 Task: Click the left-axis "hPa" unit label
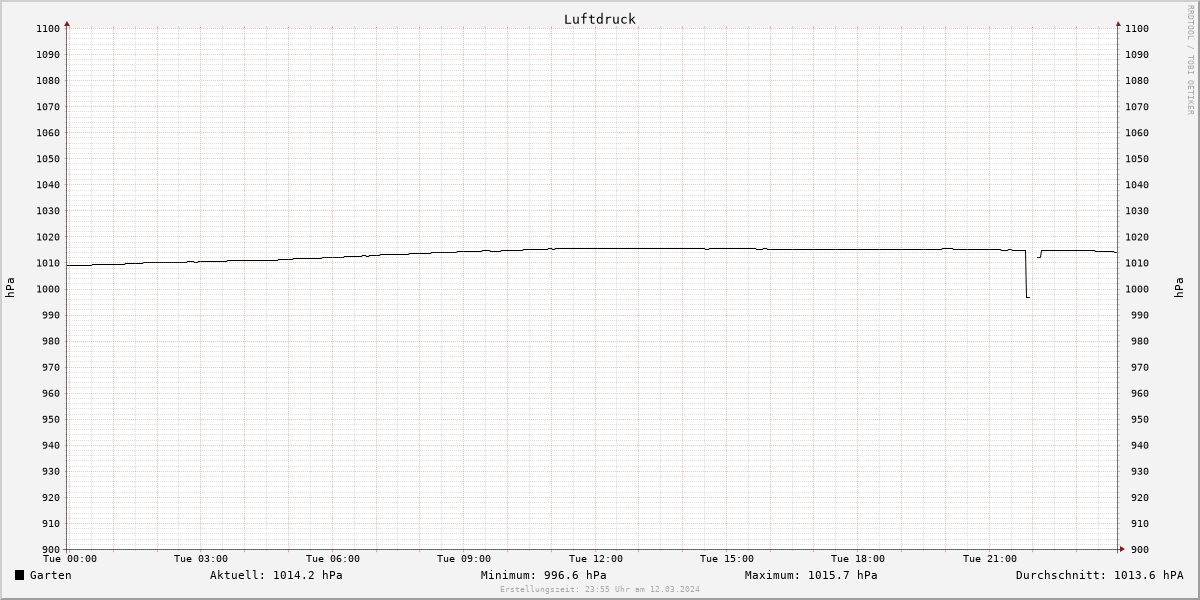(10, 288)
